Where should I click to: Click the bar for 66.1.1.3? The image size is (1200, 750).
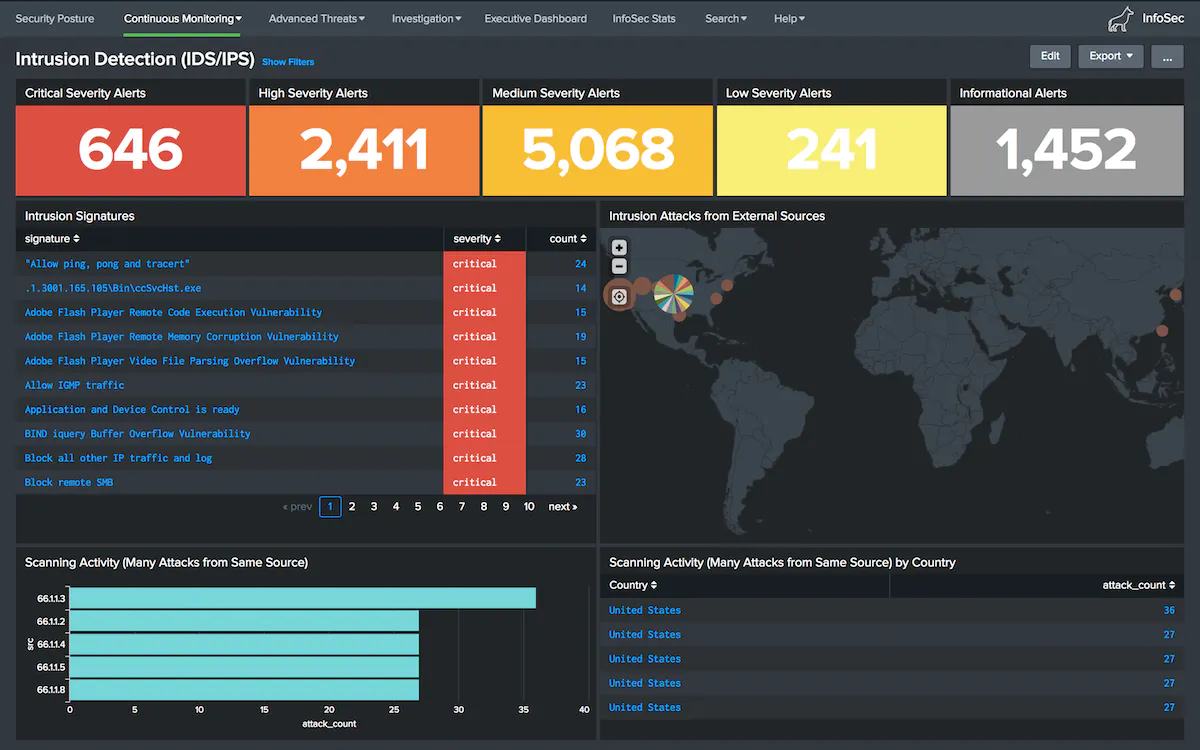302,598
